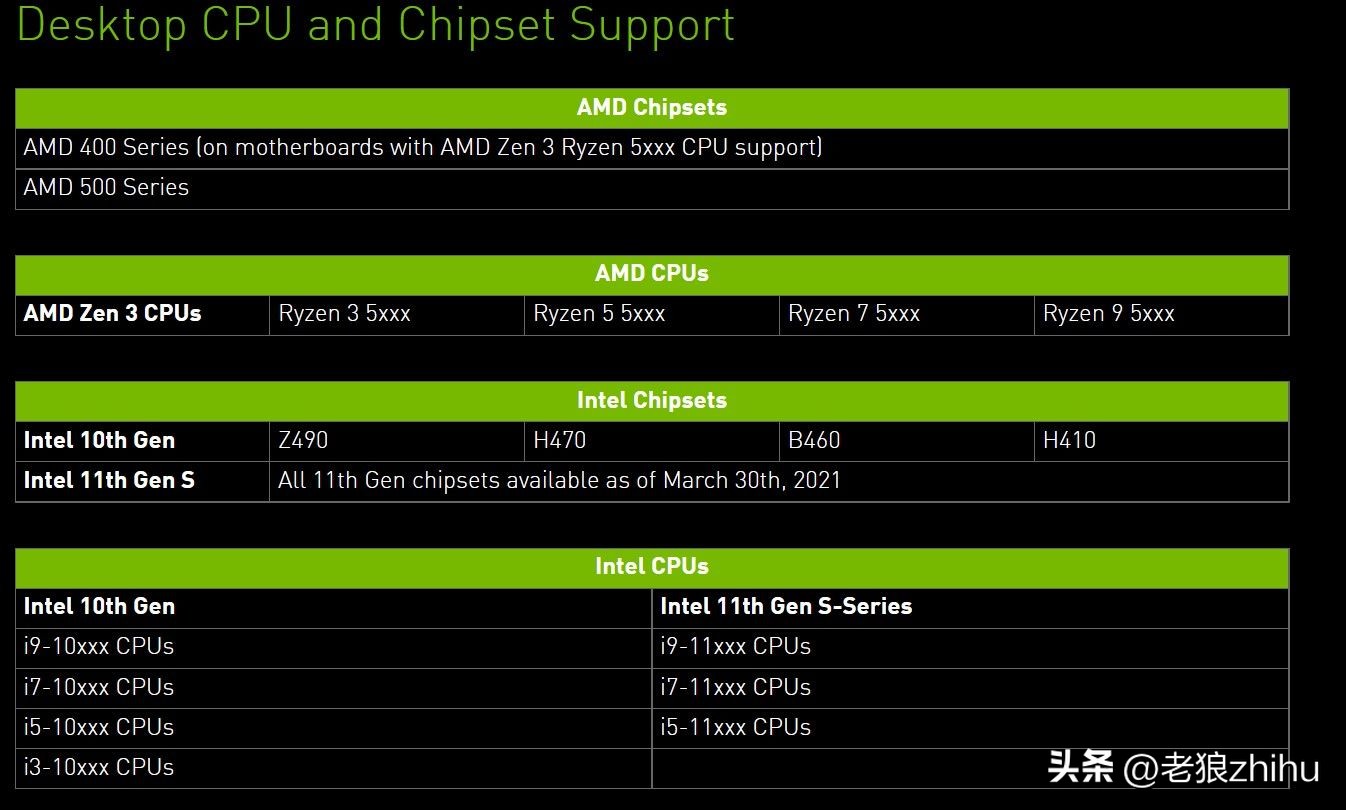The image size is (1346, 810).
Task: Click the Intel 11th Gen S row label
Action: [x=109, y=481]
